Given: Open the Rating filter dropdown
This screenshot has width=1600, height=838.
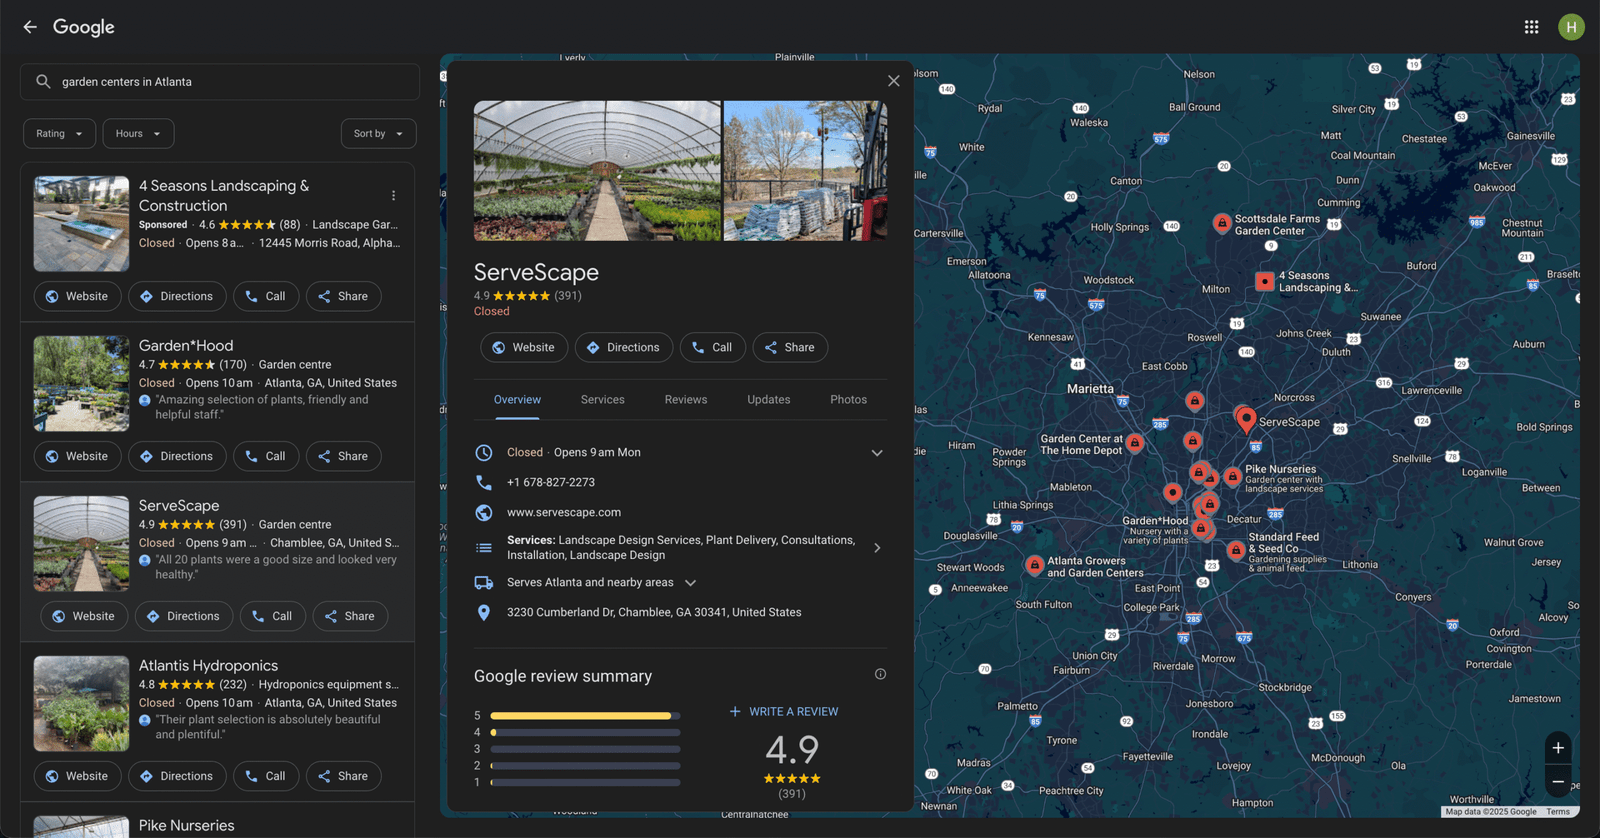Looking at the screenshot, I should point(59,133).
